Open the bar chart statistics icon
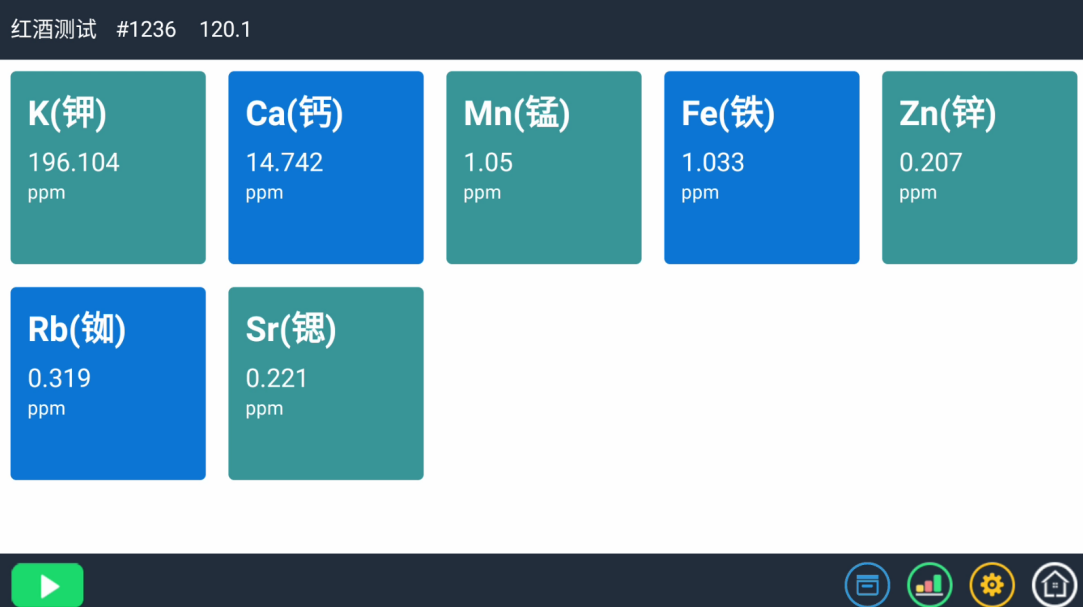 pyautogui.click(x=930, y=585)
